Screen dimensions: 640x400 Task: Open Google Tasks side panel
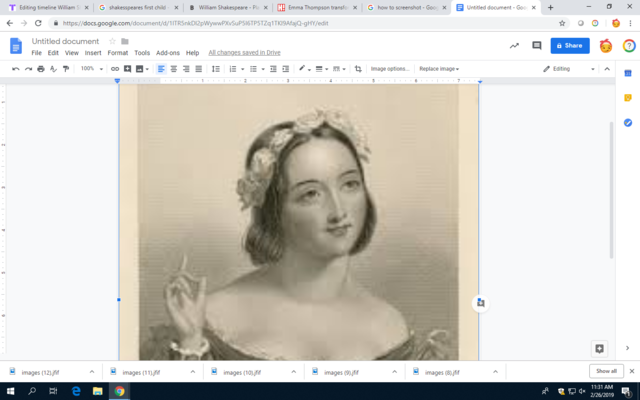click(x=628, y=122)
